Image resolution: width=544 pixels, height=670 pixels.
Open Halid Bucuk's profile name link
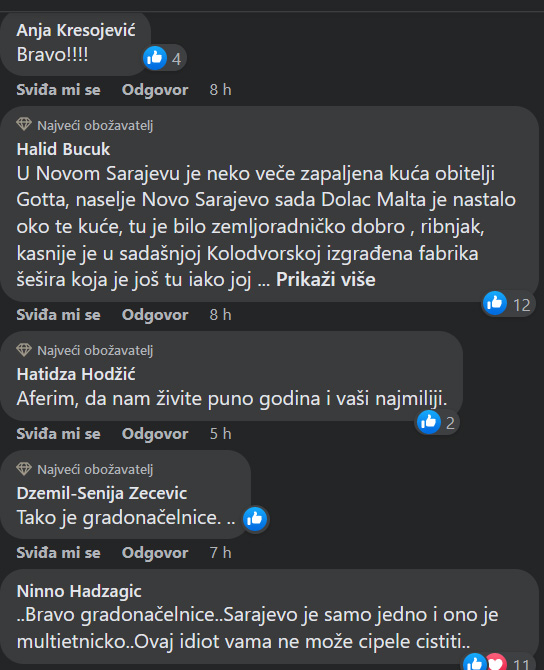(63, 149)
